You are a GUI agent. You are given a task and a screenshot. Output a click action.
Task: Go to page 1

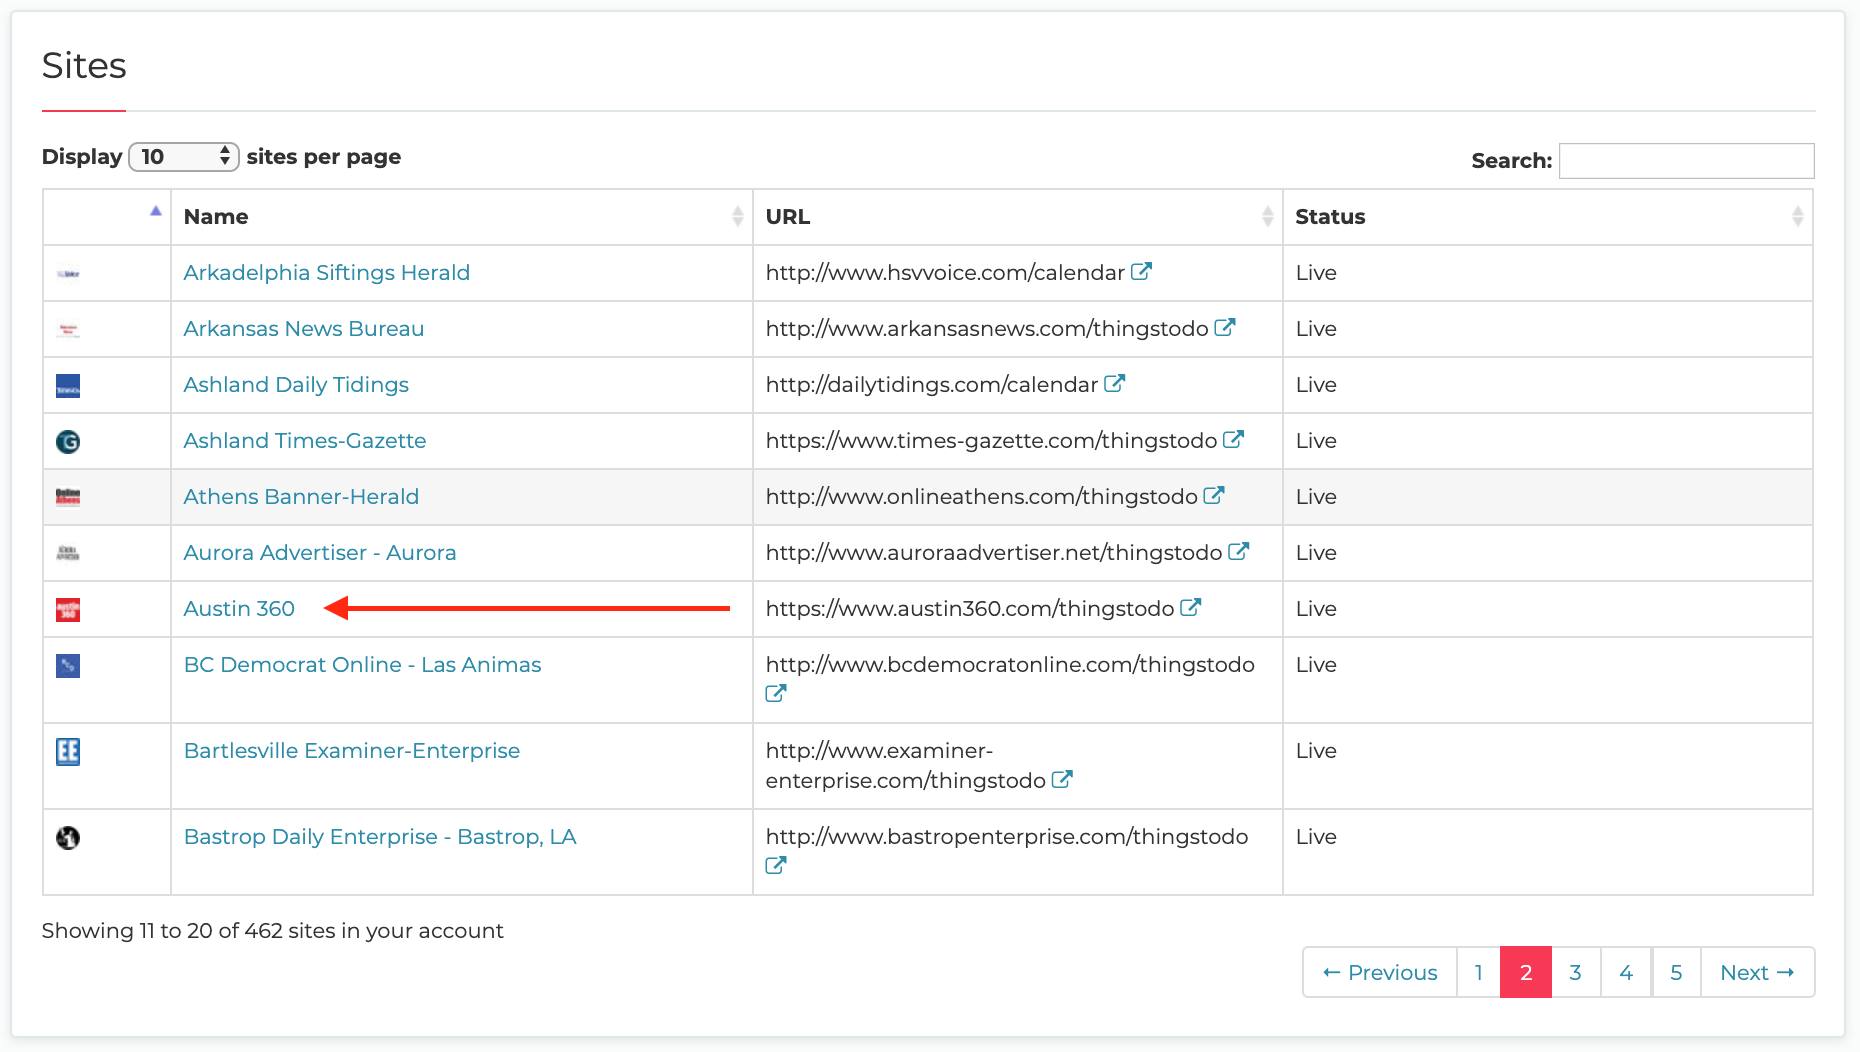point(1479,972)
